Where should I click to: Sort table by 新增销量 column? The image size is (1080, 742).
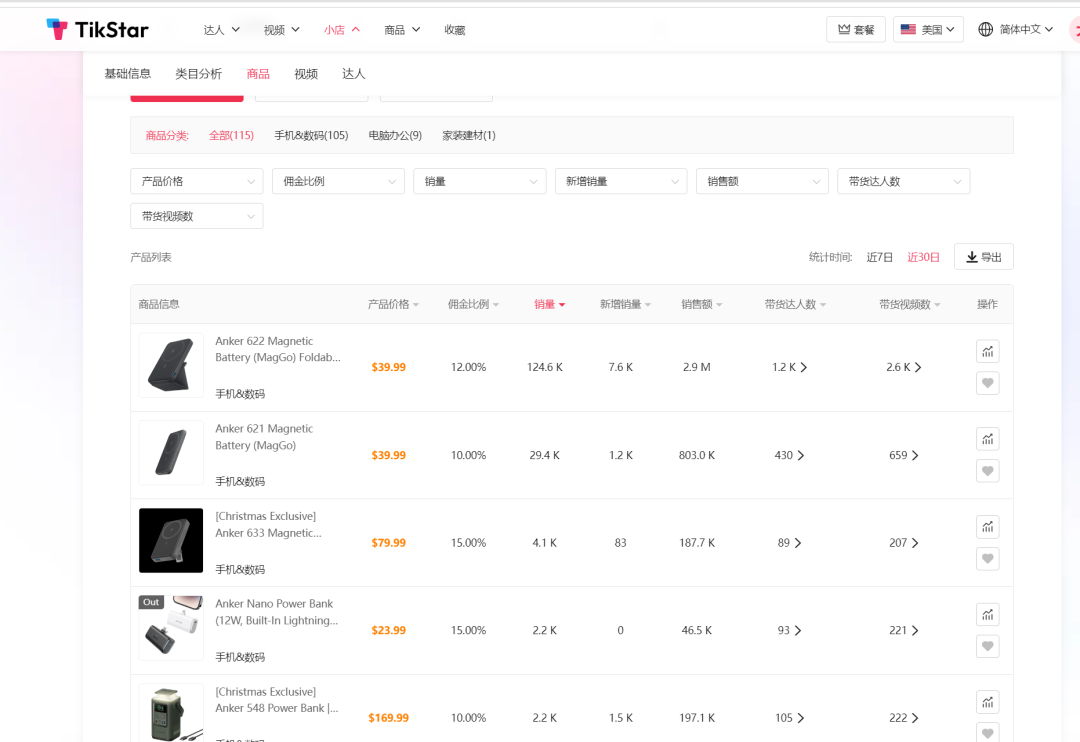pos(625,304)
